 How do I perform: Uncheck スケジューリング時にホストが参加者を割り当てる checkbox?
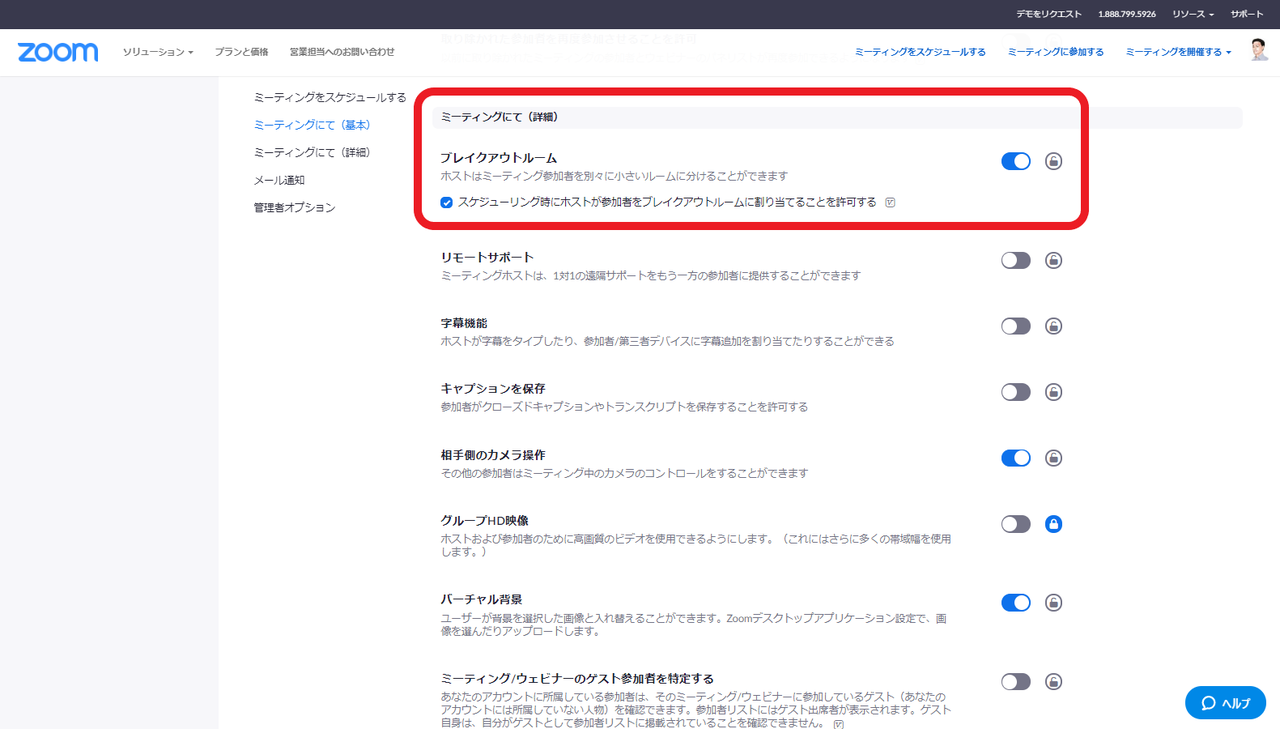tap(447, 202)
